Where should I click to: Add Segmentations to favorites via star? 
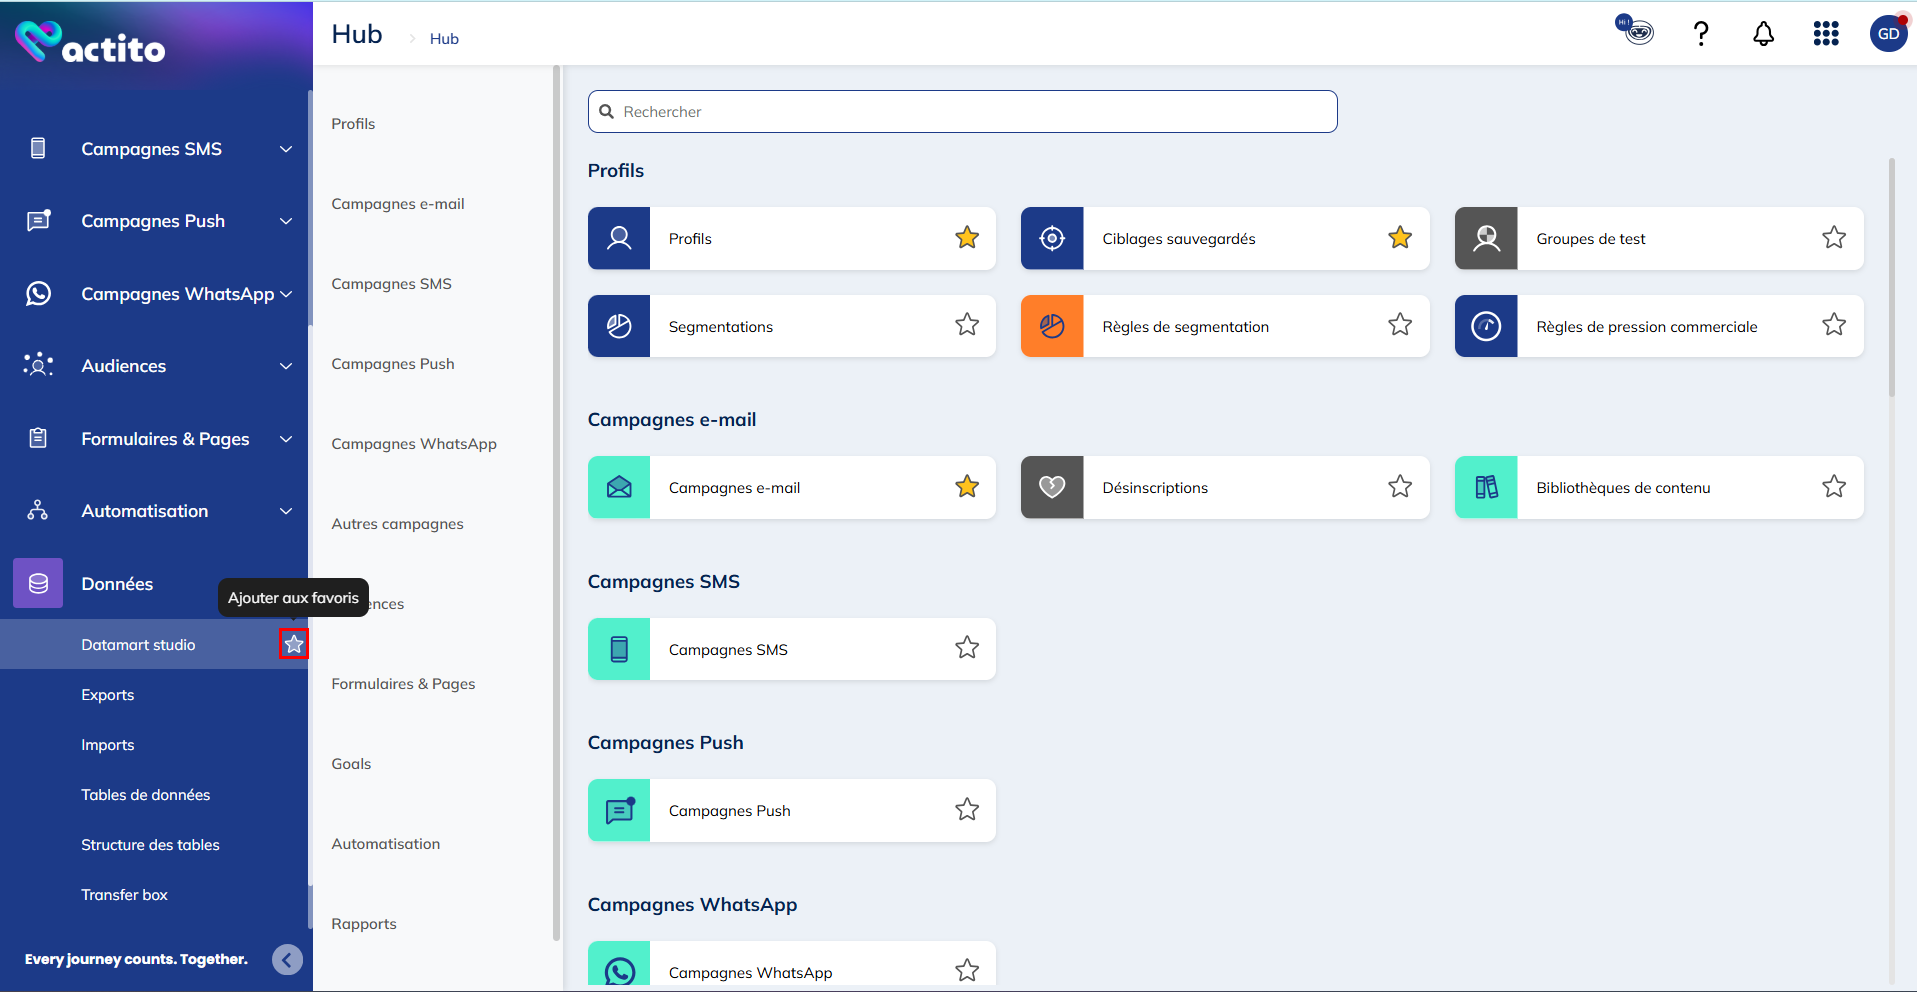point(966,325)
